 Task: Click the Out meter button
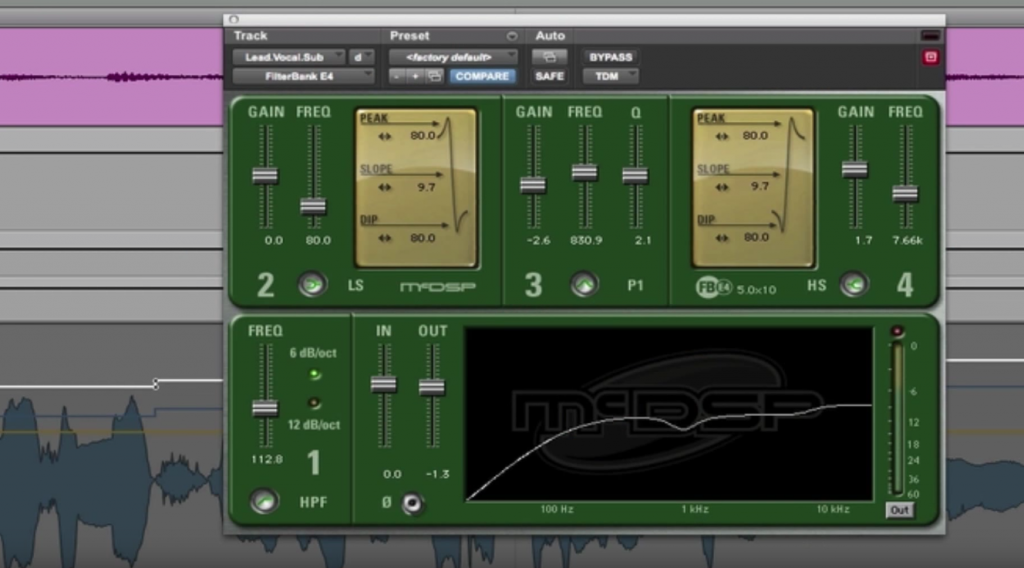pyautogui.click(x=899, y=511)
